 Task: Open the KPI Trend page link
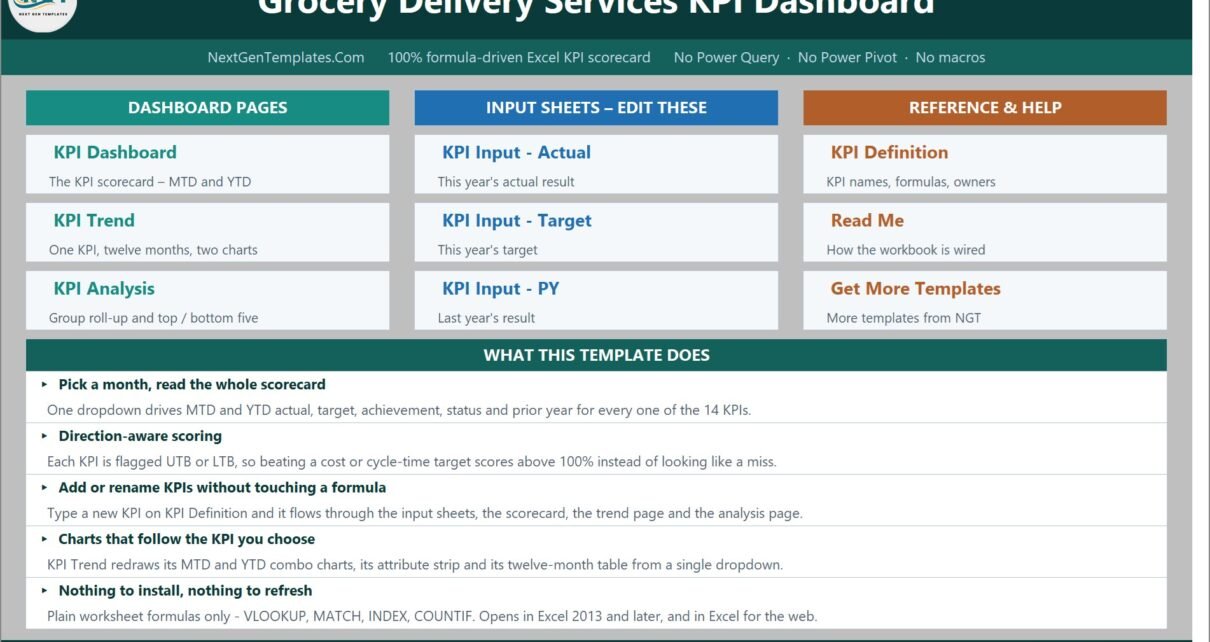pyautogui.click(x=94, y=221)
